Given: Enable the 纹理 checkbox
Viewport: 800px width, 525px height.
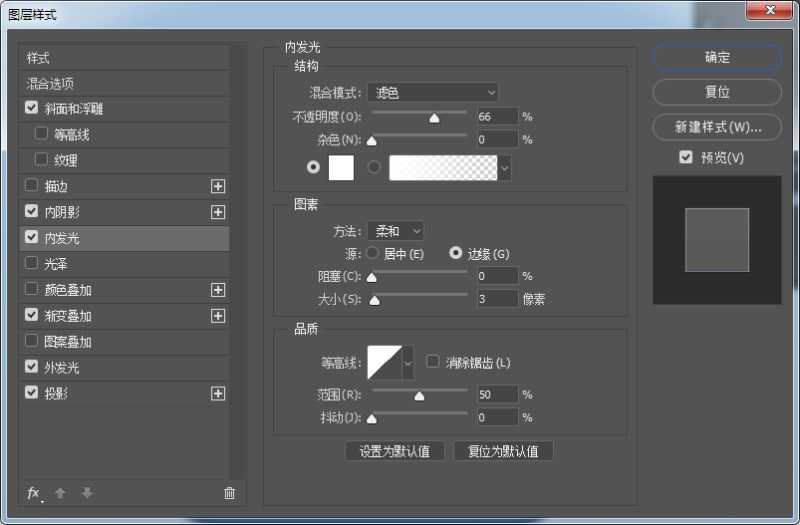Looking at the screenshot, I should click(41, 160).
